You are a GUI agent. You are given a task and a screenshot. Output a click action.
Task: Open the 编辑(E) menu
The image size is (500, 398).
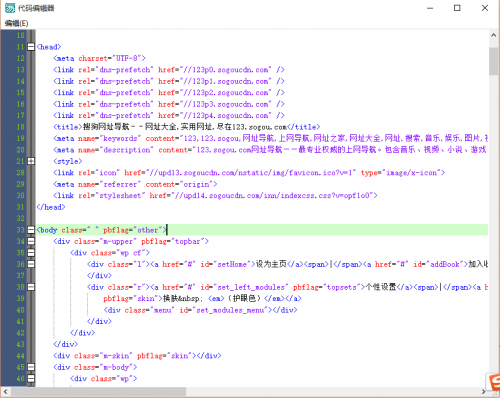[16, 23]
